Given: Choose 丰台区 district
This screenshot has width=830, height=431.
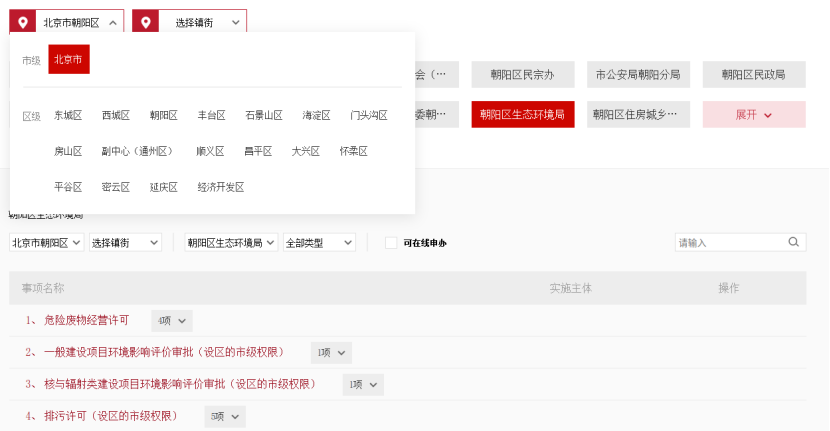Looking at the screenshot, I should 211,115.
